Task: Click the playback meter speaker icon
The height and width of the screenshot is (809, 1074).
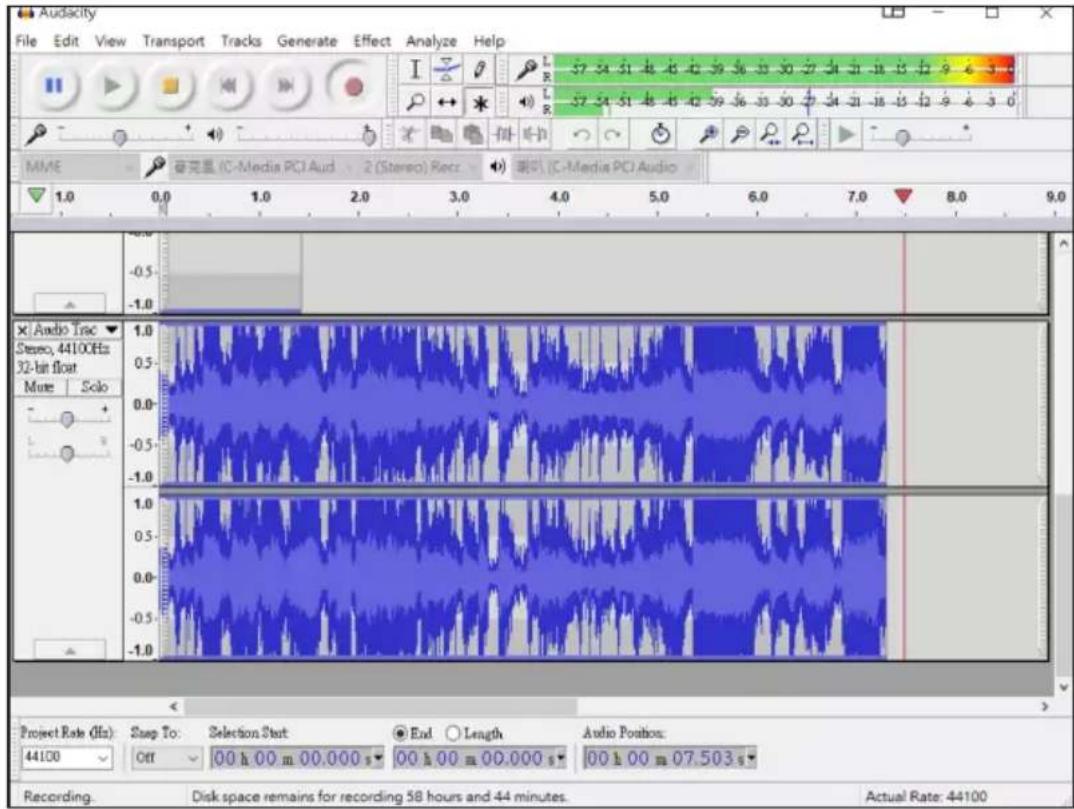Action: (x=526, y=102)
